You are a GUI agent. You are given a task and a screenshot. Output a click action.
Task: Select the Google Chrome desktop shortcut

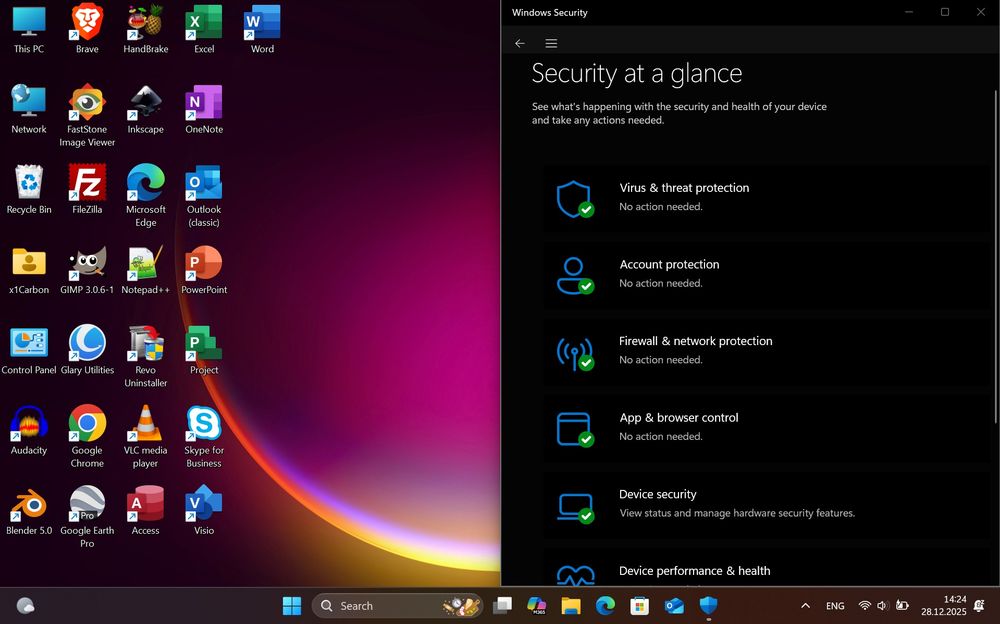point(87,437)
